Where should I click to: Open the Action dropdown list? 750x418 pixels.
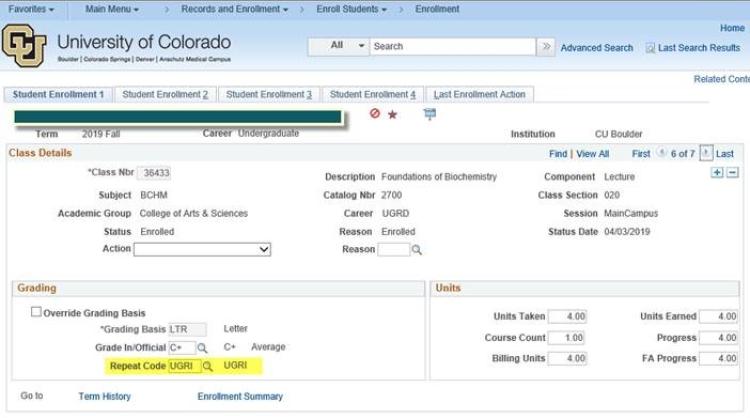click(202, 249)
